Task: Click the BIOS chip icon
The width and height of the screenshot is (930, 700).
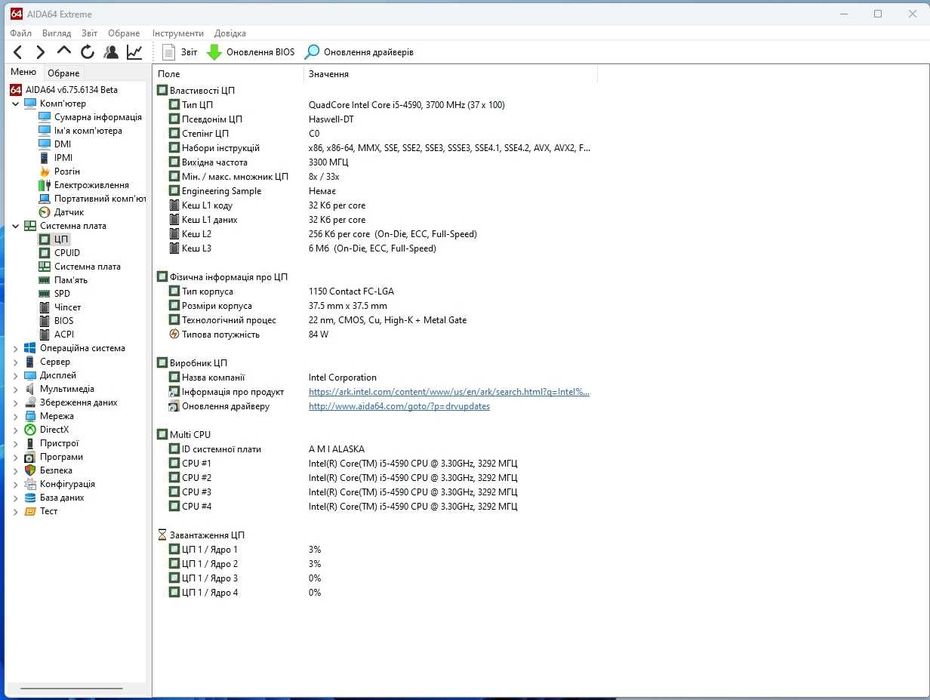Action: pos(44,321)
